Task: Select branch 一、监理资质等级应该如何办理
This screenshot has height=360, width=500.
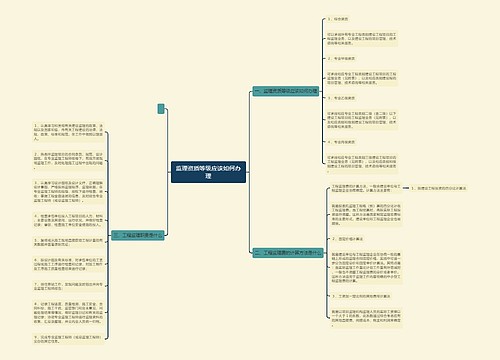Action: point(286,91)
